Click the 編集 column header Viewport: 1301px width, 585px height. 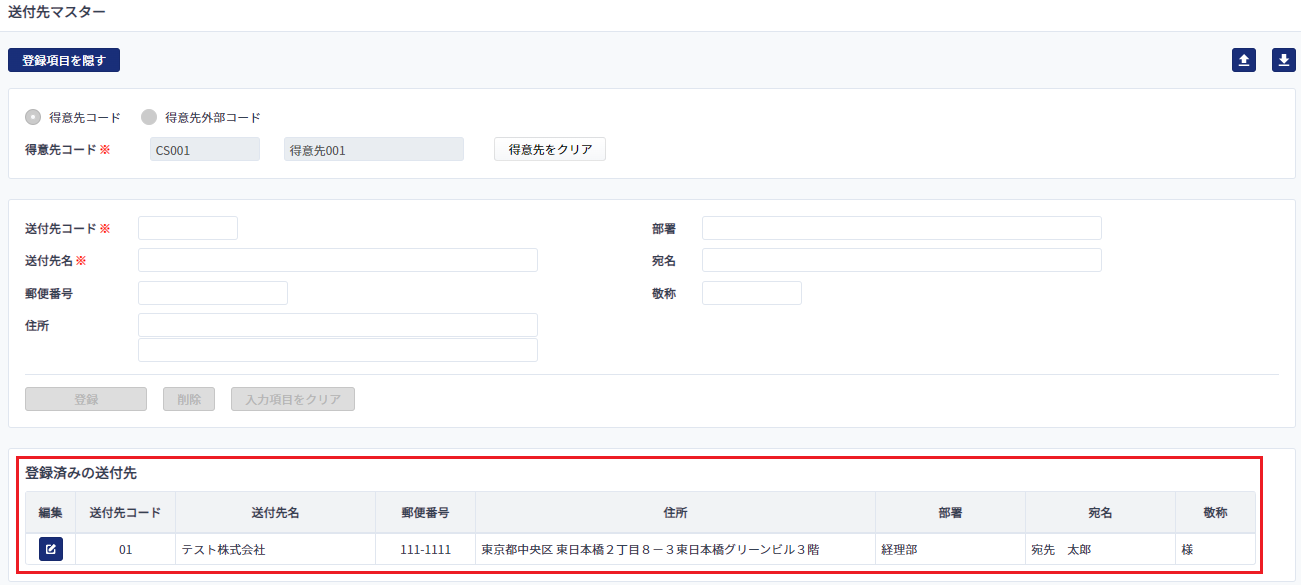pos(51,512)
